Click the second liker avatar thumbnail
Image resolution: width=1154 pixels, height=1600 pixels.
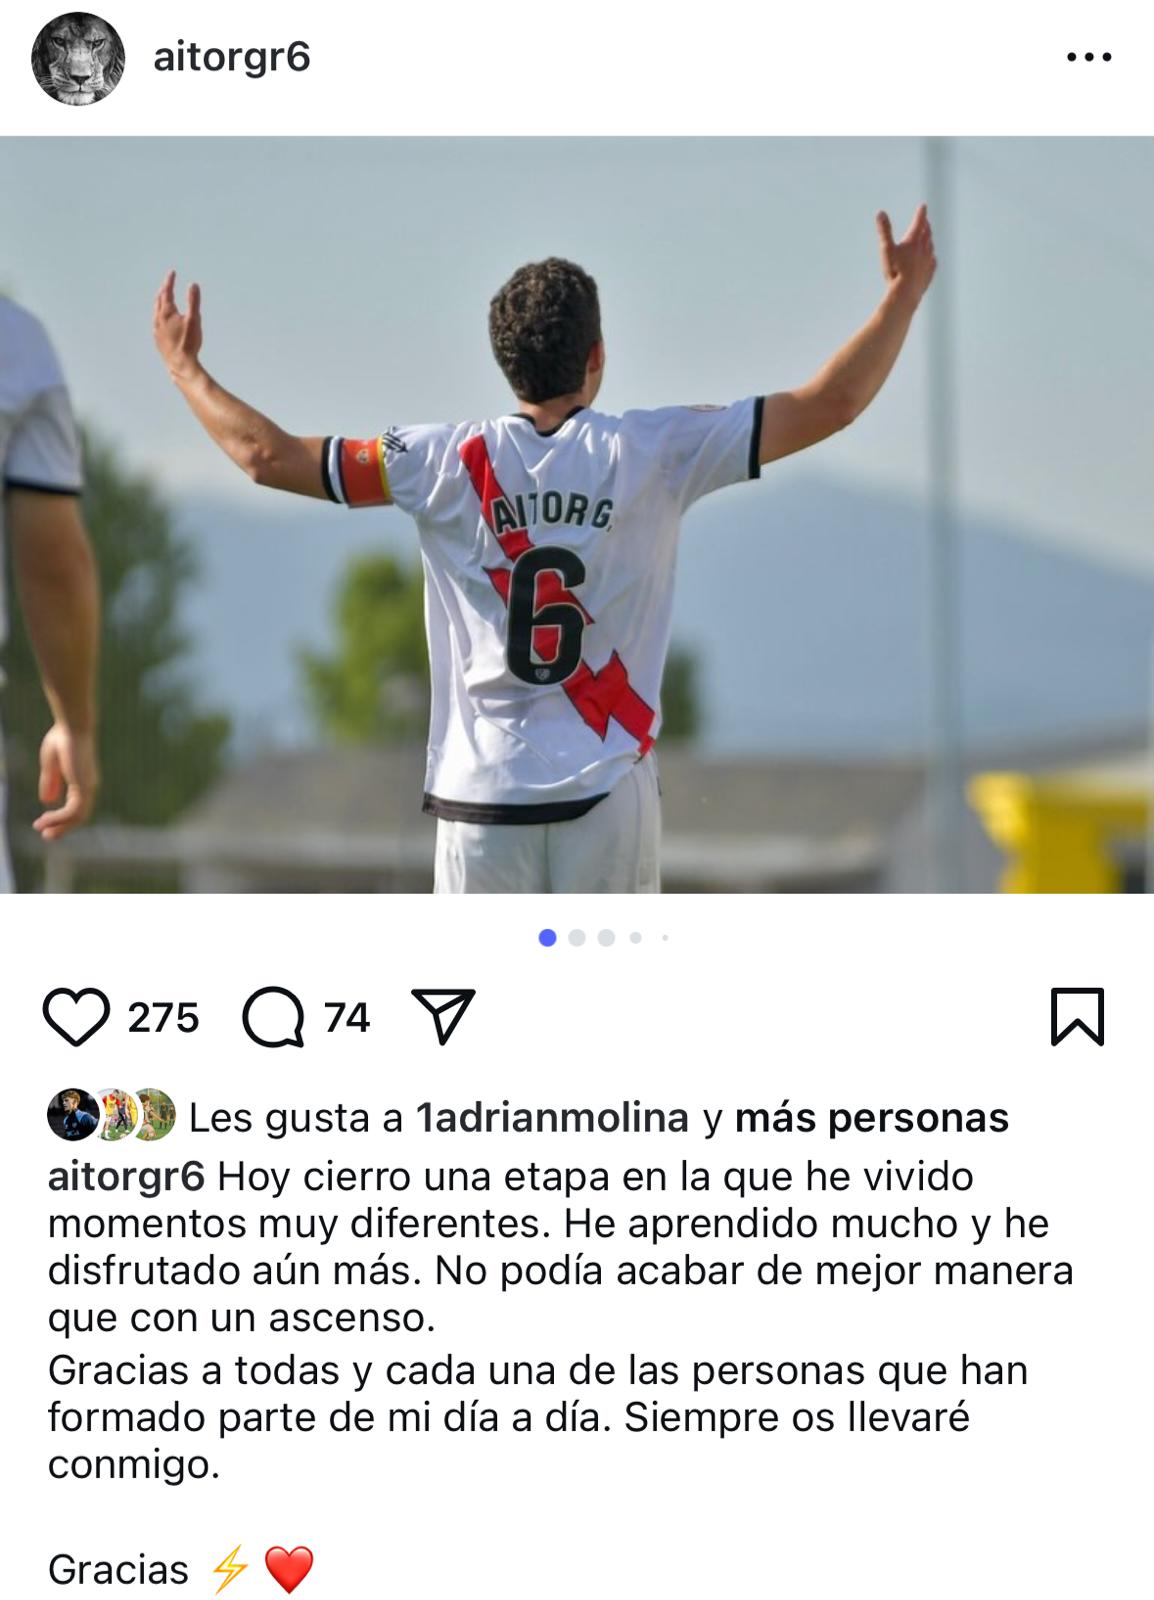115,1114
